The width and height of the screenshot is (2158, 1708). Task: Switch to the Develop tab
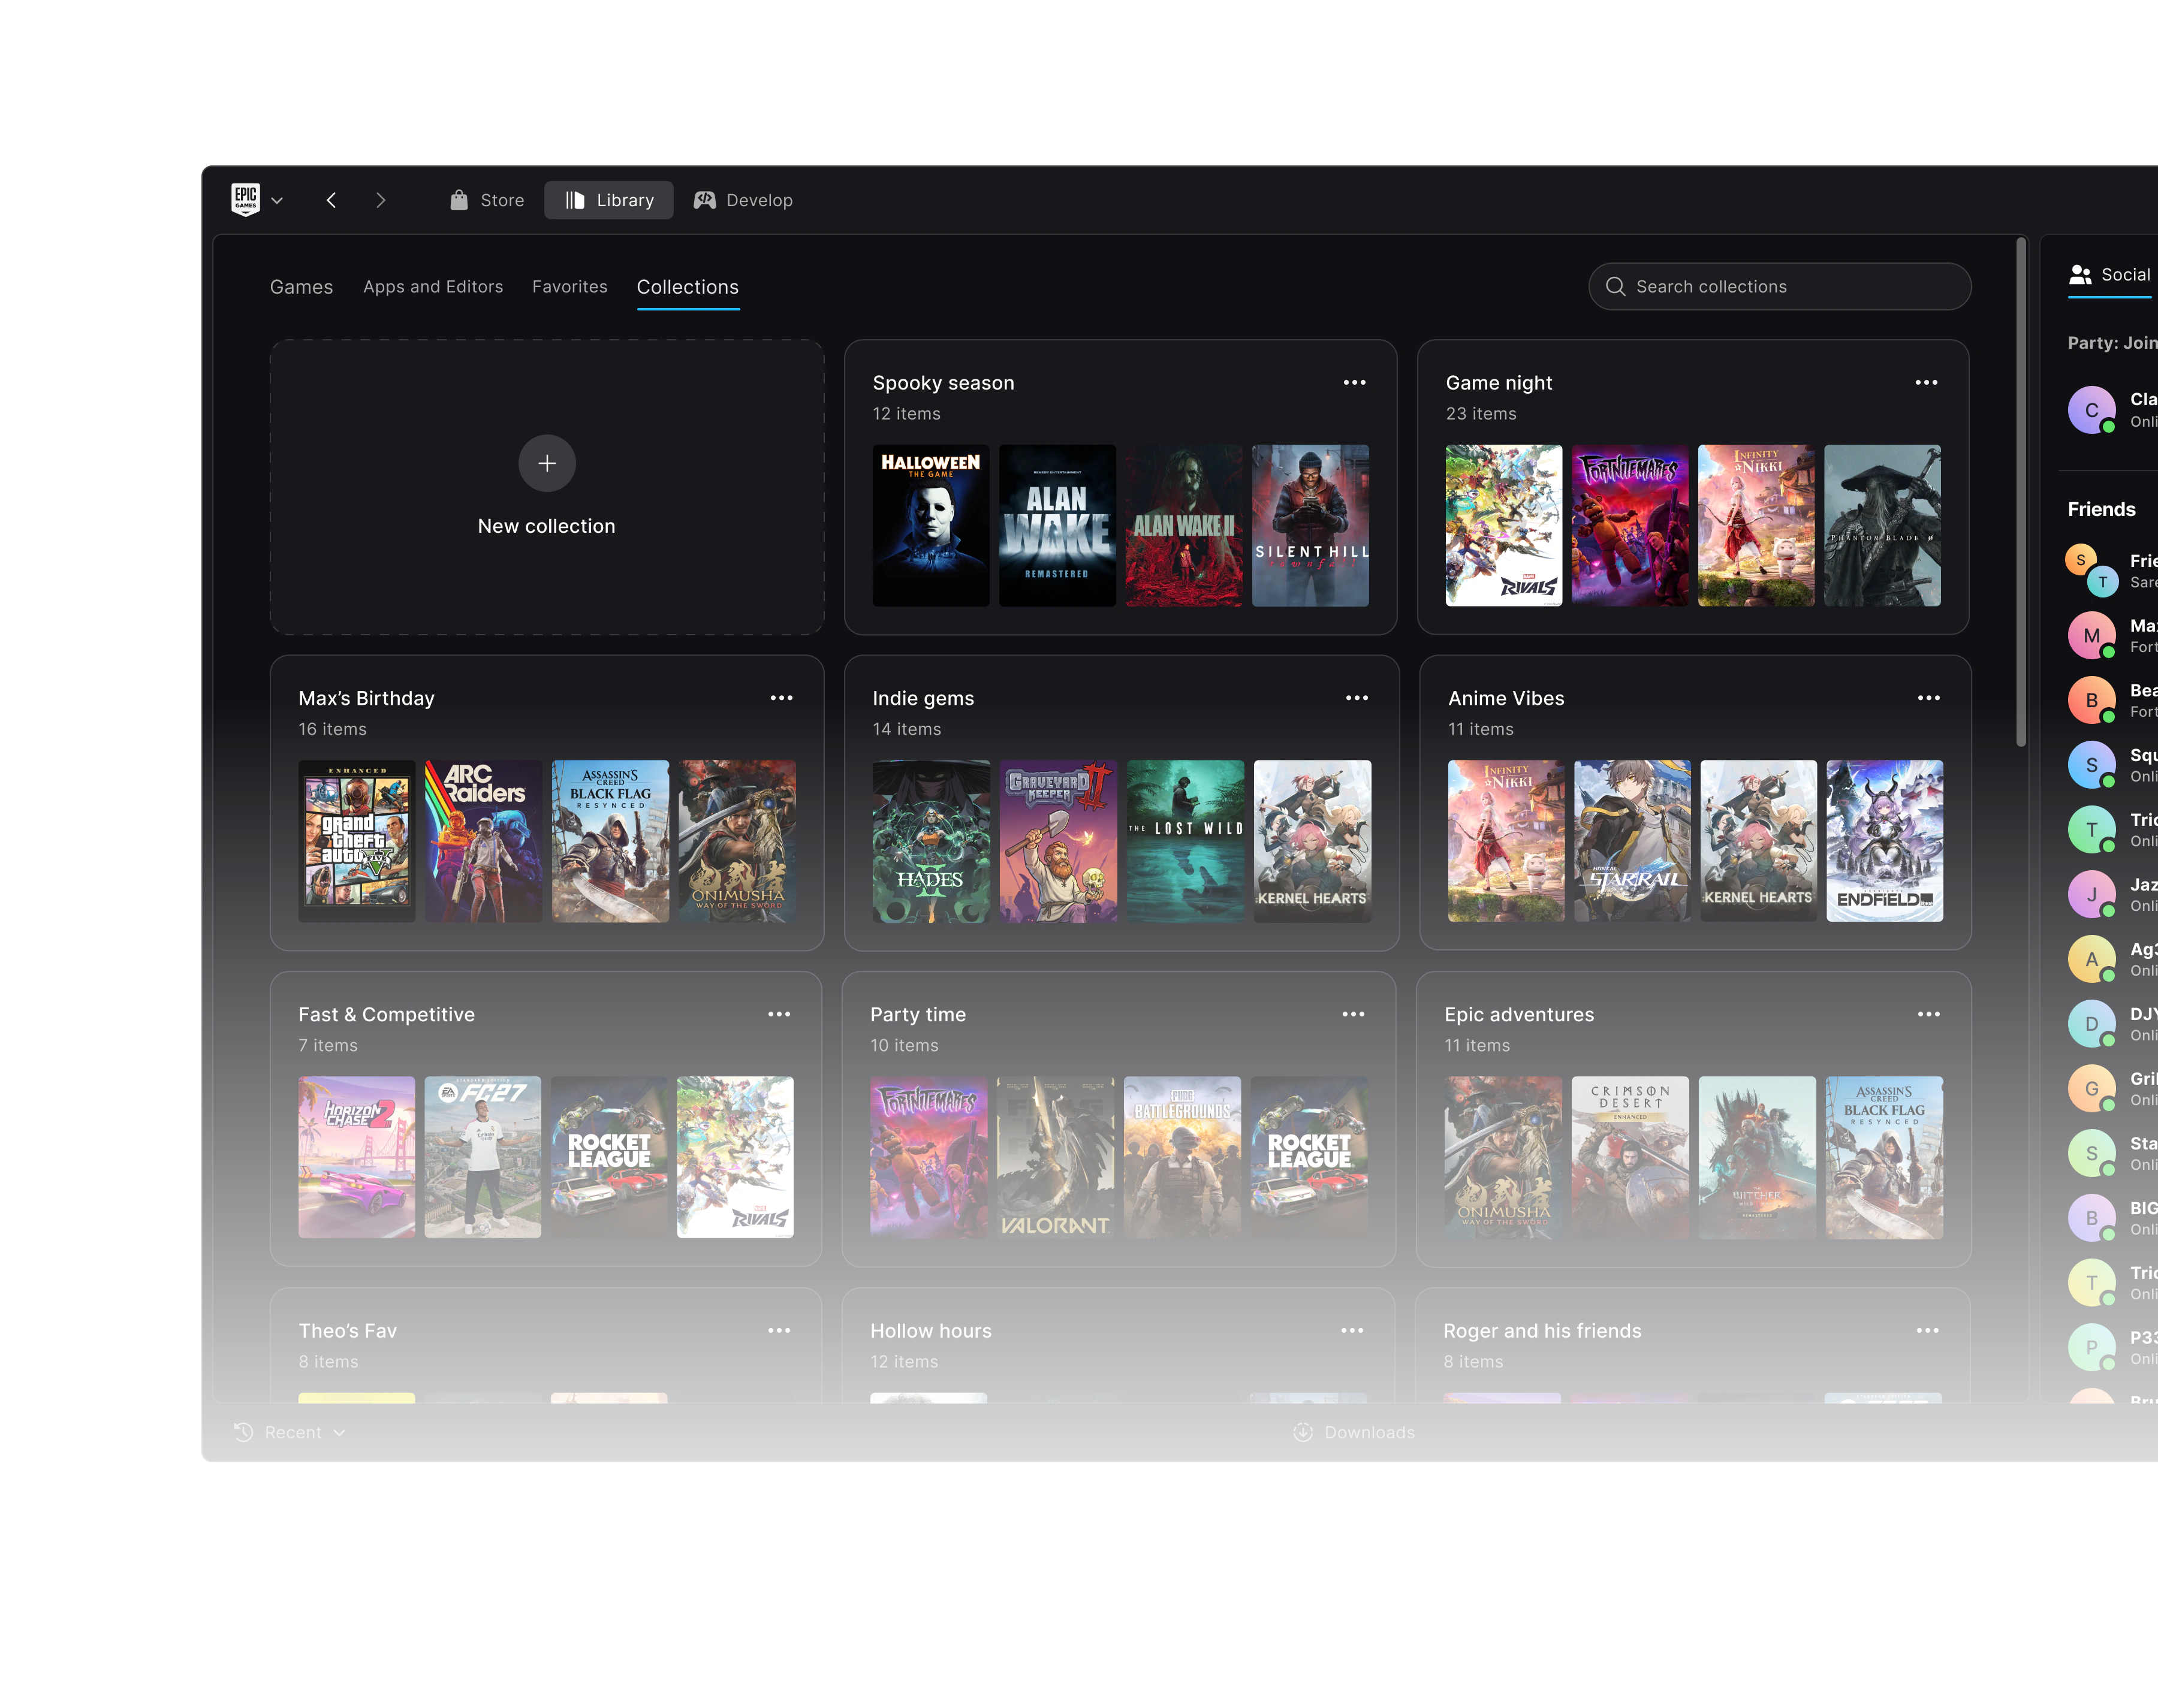click(x=743, y=200)
